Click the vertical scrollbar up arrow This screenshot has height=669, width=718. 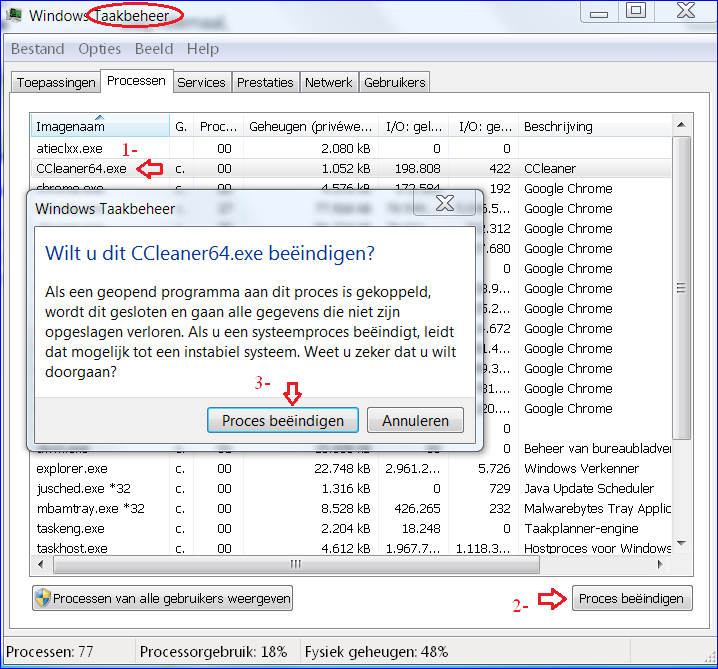(681, 125)
